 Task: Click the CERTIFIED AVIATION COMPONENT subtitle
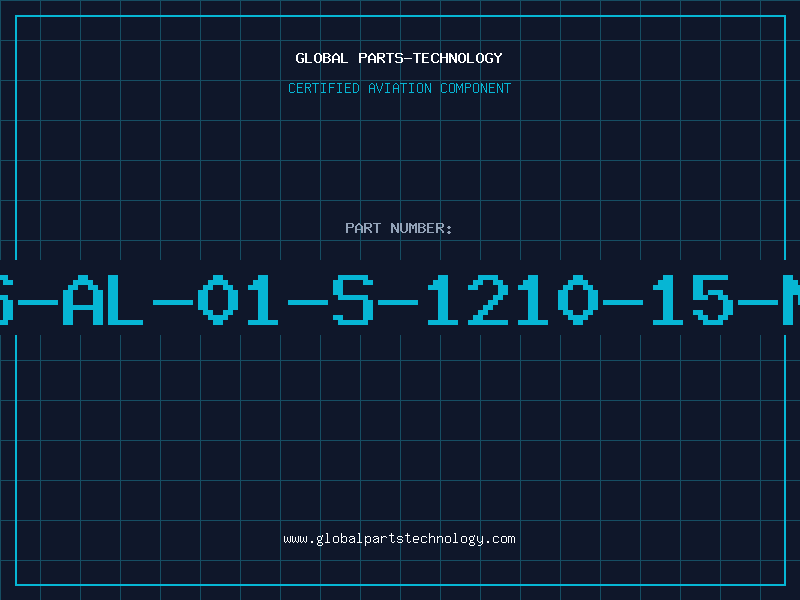coord(399,88)
